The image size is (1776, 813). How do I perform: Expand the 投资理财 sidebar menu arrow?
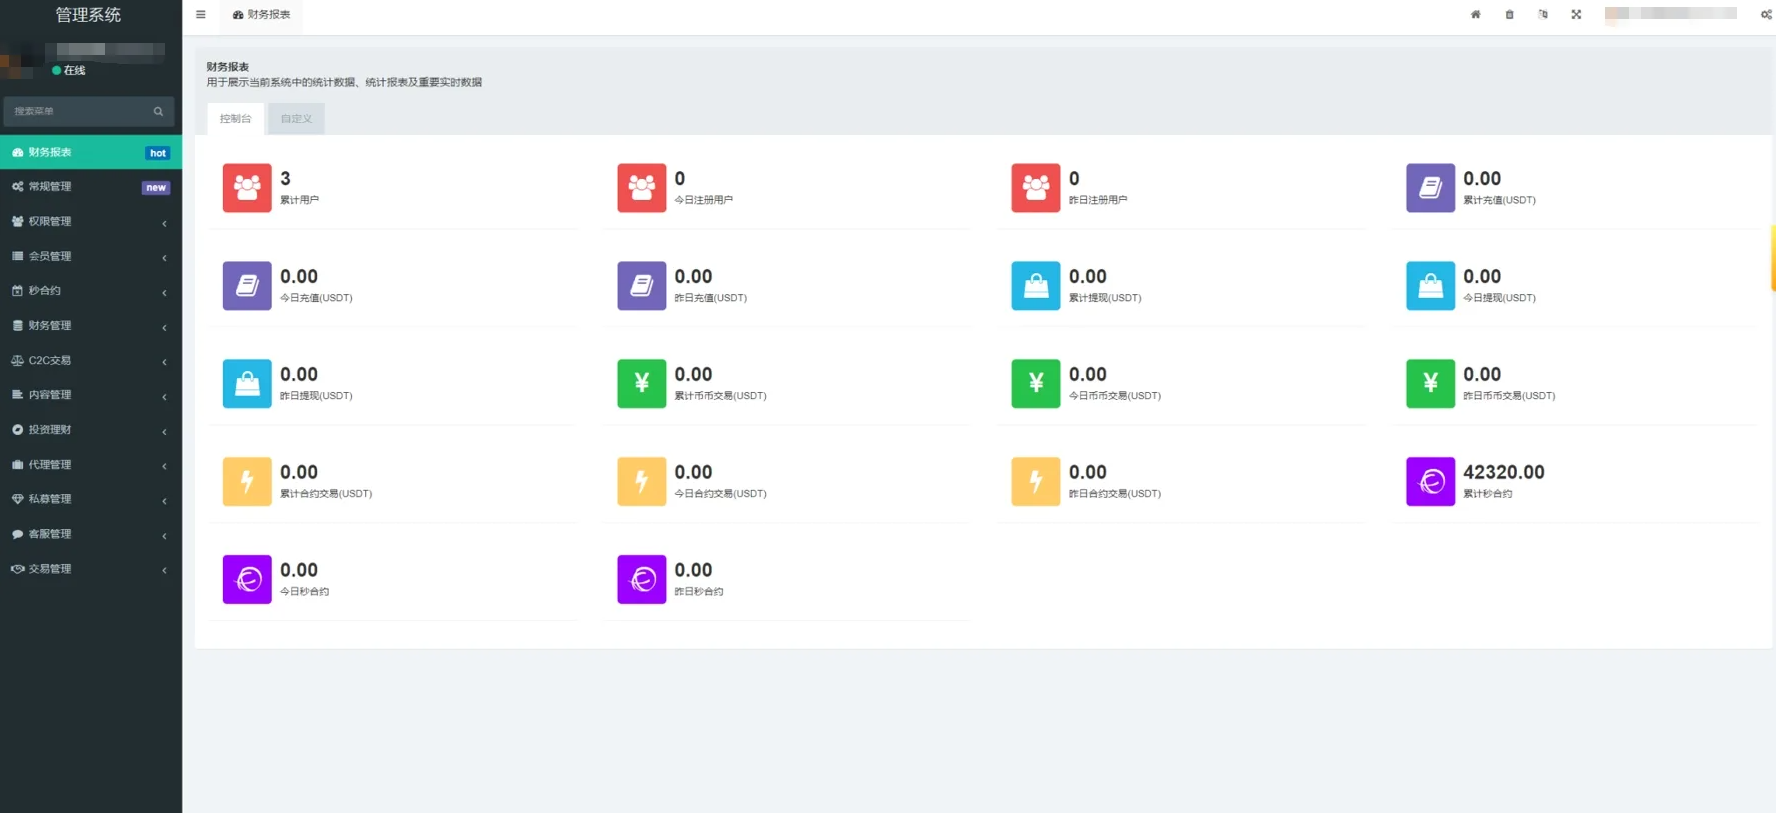(x=164, y=431)
